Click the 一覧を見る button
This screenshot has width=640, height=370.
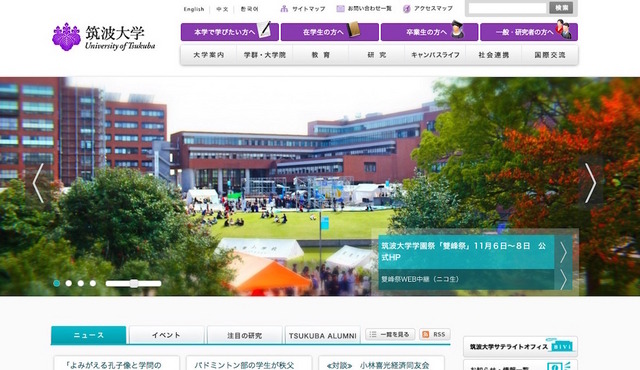click(x=390, y=335)
